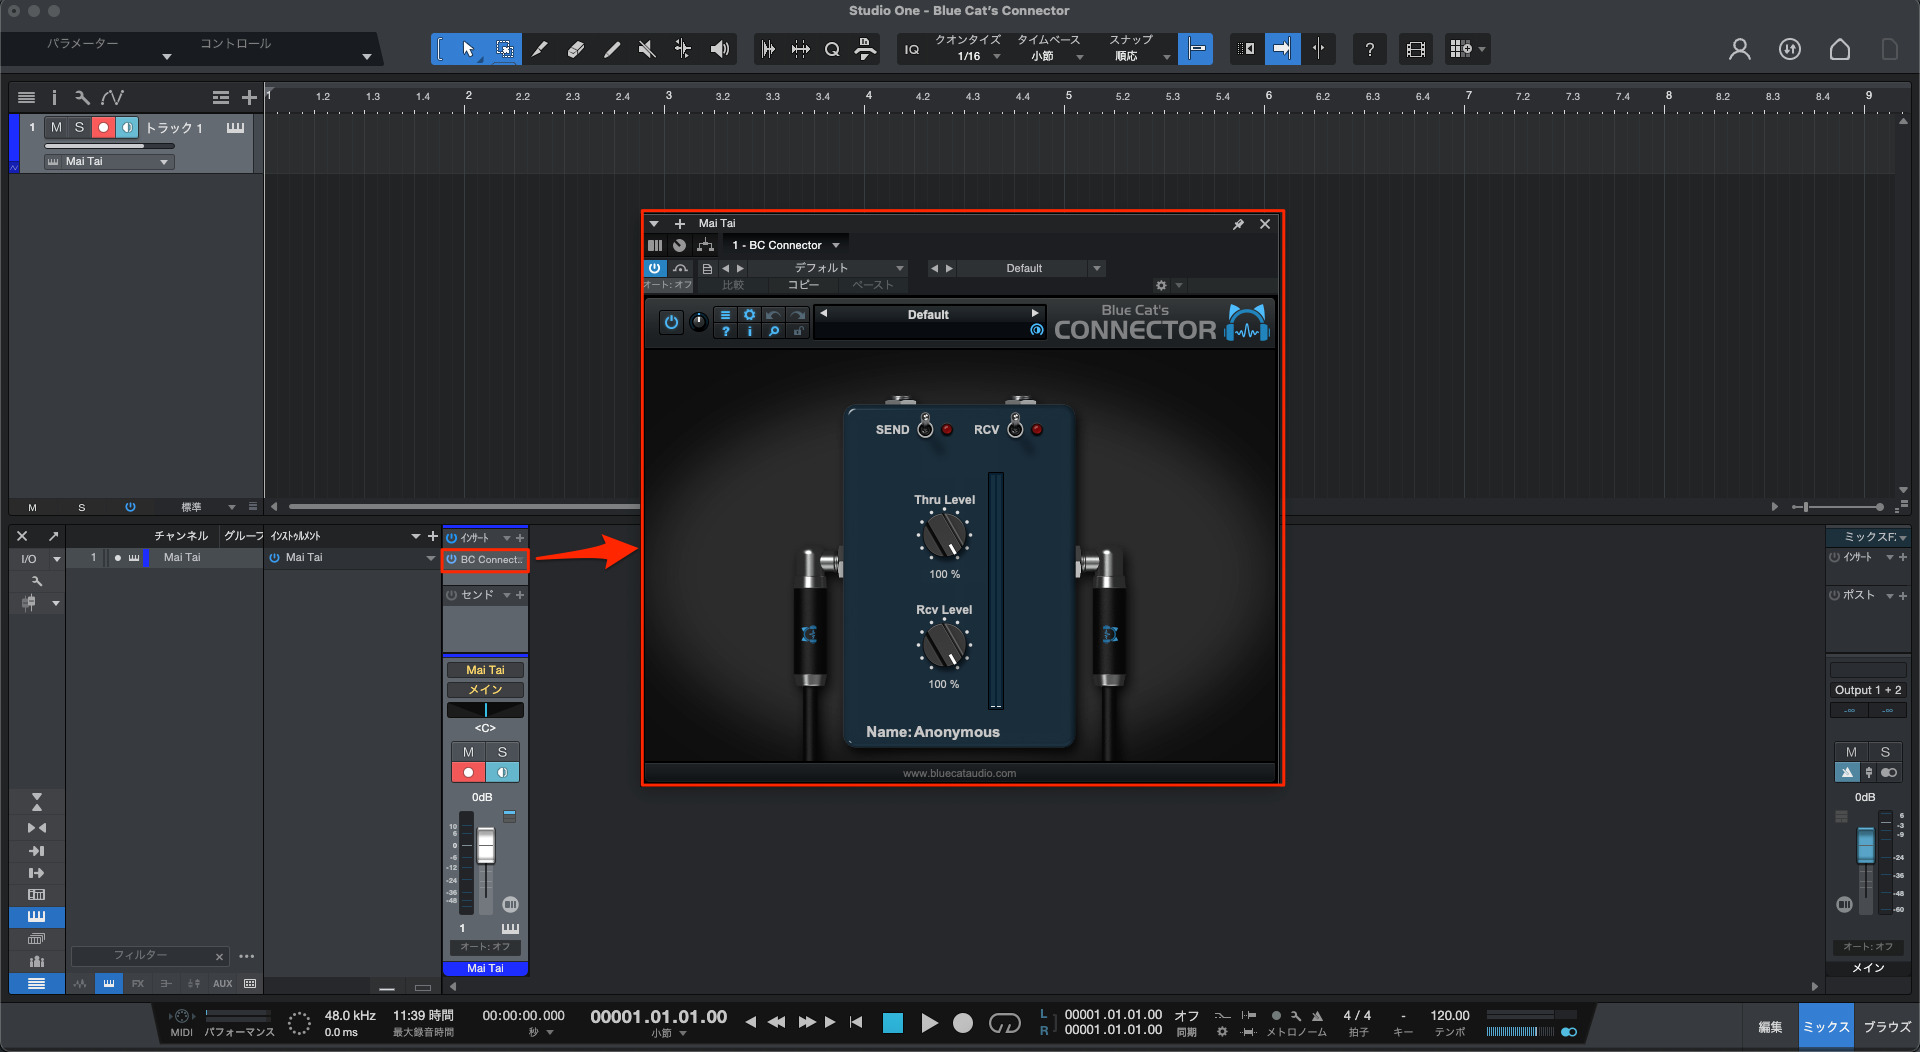
Task: Mute Track 1 in the track list
Action: point(56,127)
